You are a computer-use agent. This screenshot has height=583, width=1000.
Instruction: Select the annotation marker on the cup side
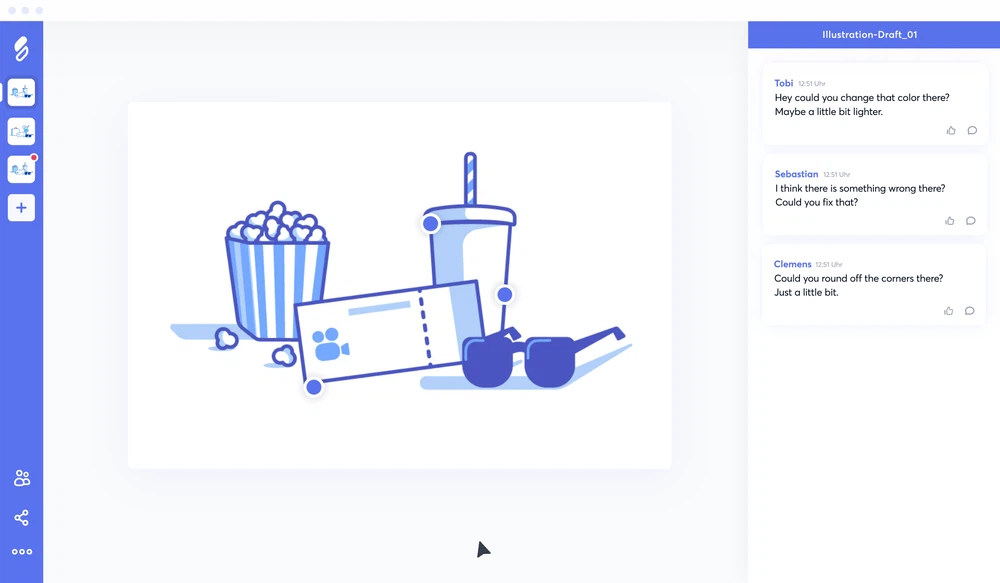(x=504, y=294)
